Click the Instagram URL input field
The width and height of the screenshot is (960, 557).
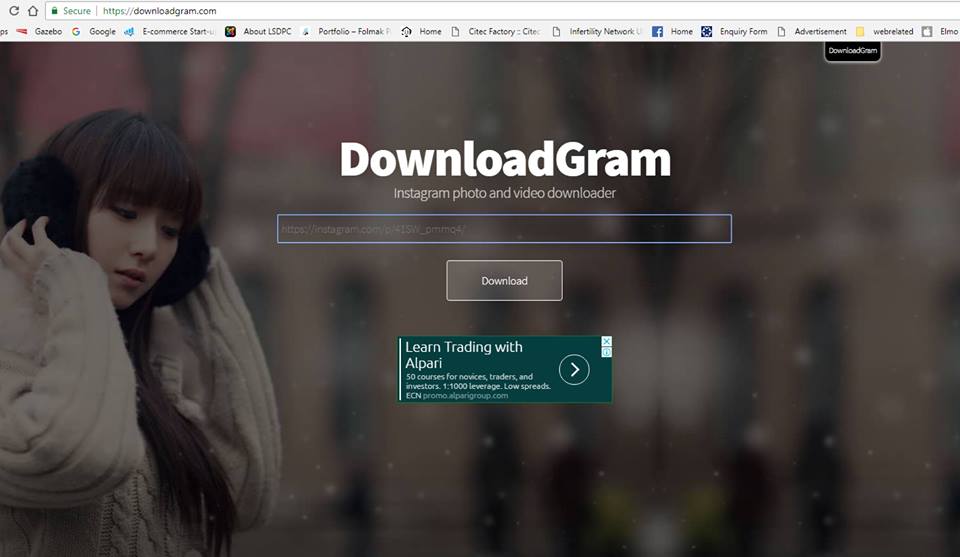pos(504,229)
